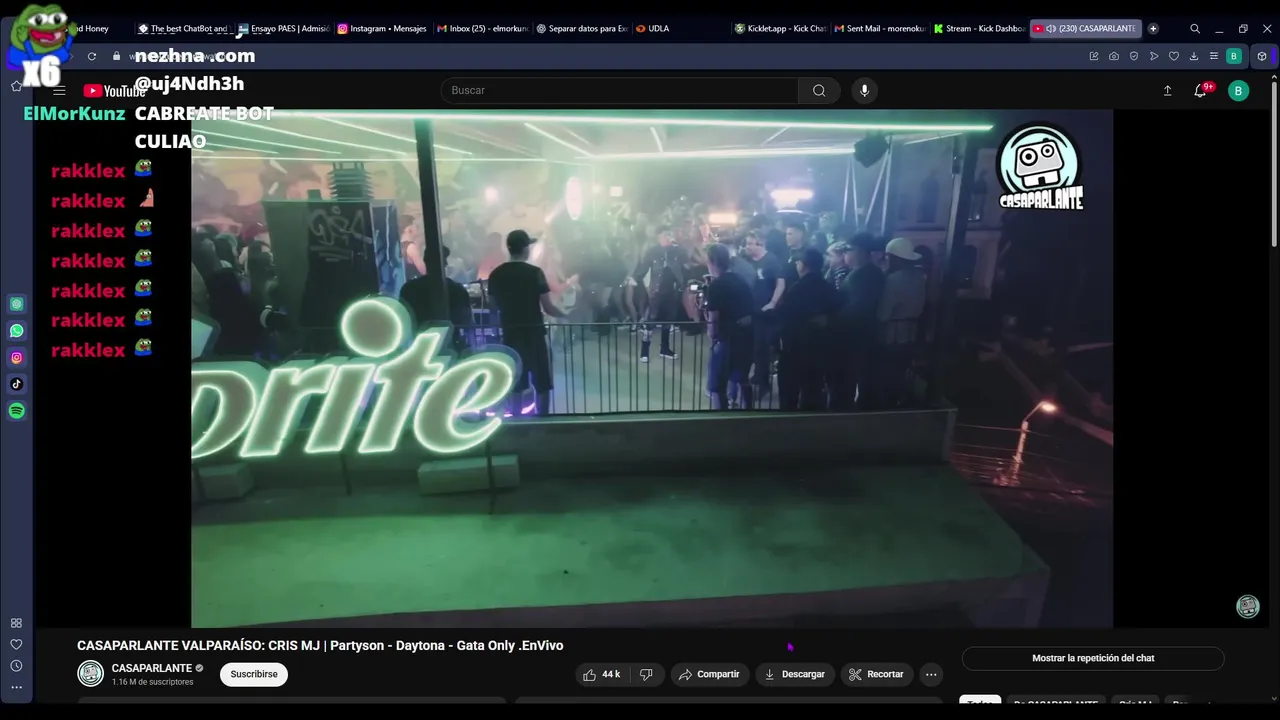1280x720 pixels.
Task: Click the CASAPARLANTE logo watermark in video
Action: click(x=1040, y=167)
